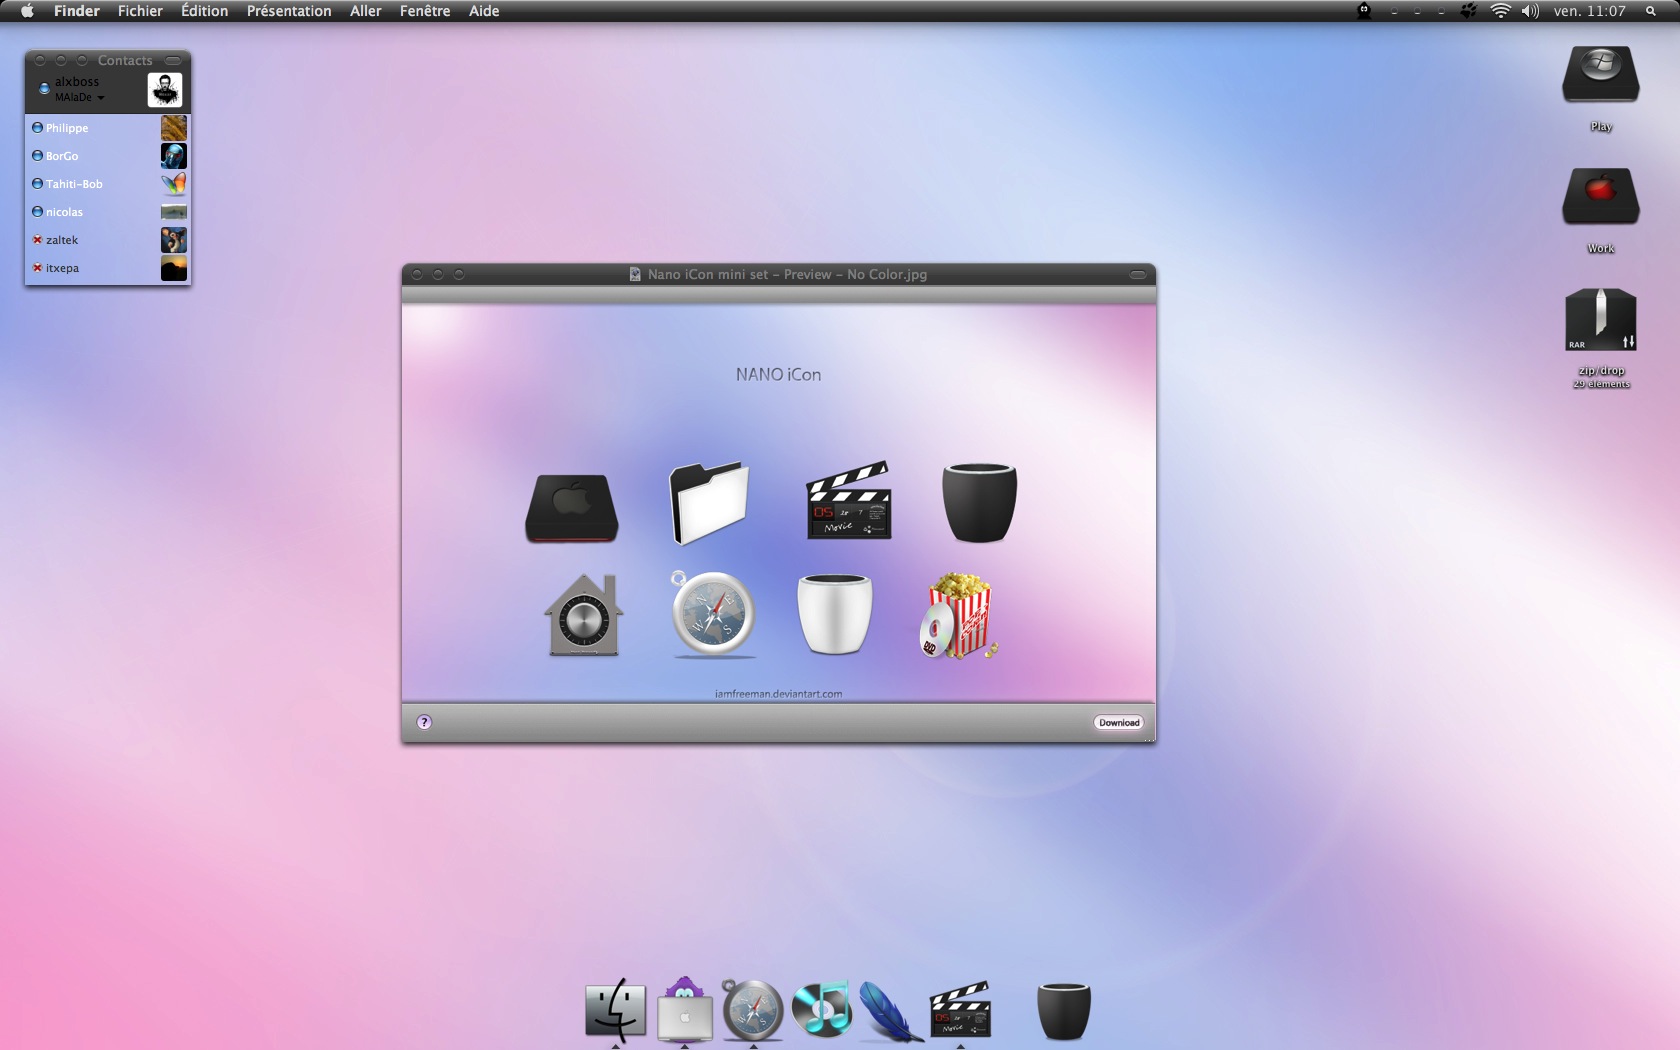Image resolution: width=1680 pixels, height=1050 pixels.
Task: Open the Fenêtre menu
Action: [425, 11]
